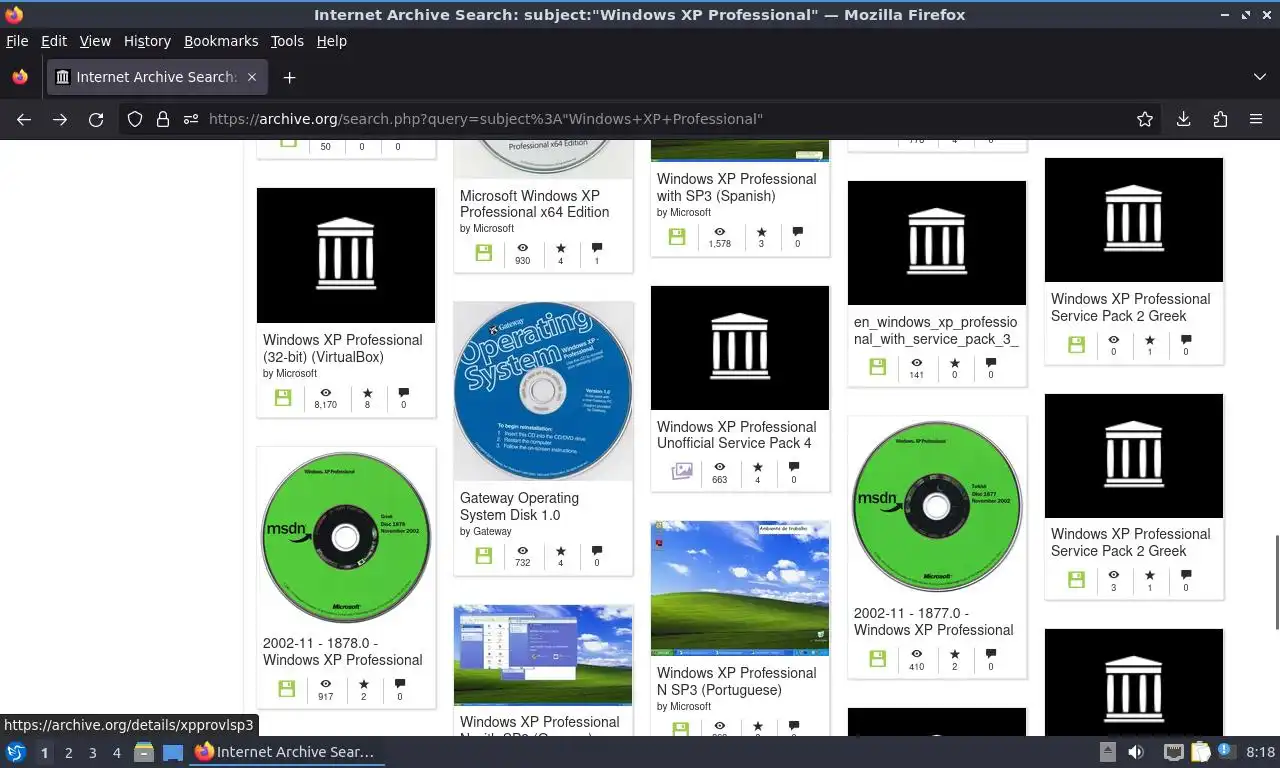Click black thumbnail above Unofficial Service Pack 4
This screenshot has width=1280, height=768.
740,348
